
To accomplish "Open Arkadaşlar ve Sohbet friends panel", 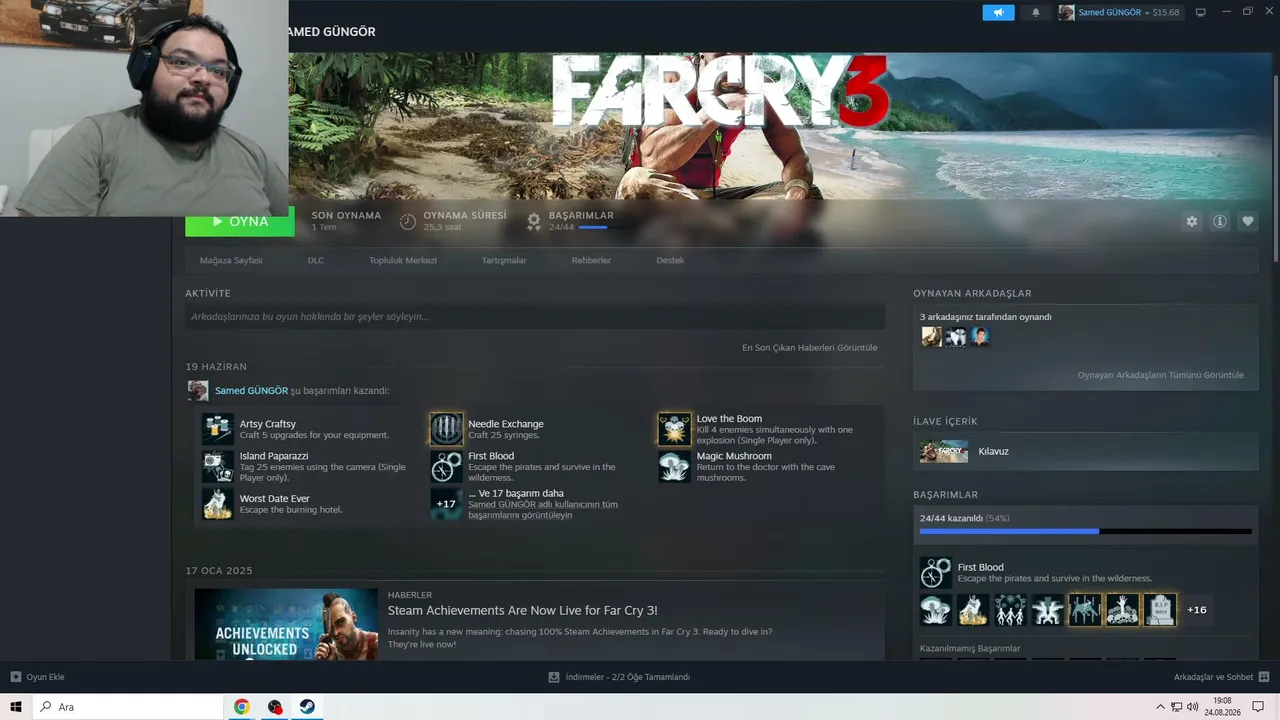I will [1222, 677].
